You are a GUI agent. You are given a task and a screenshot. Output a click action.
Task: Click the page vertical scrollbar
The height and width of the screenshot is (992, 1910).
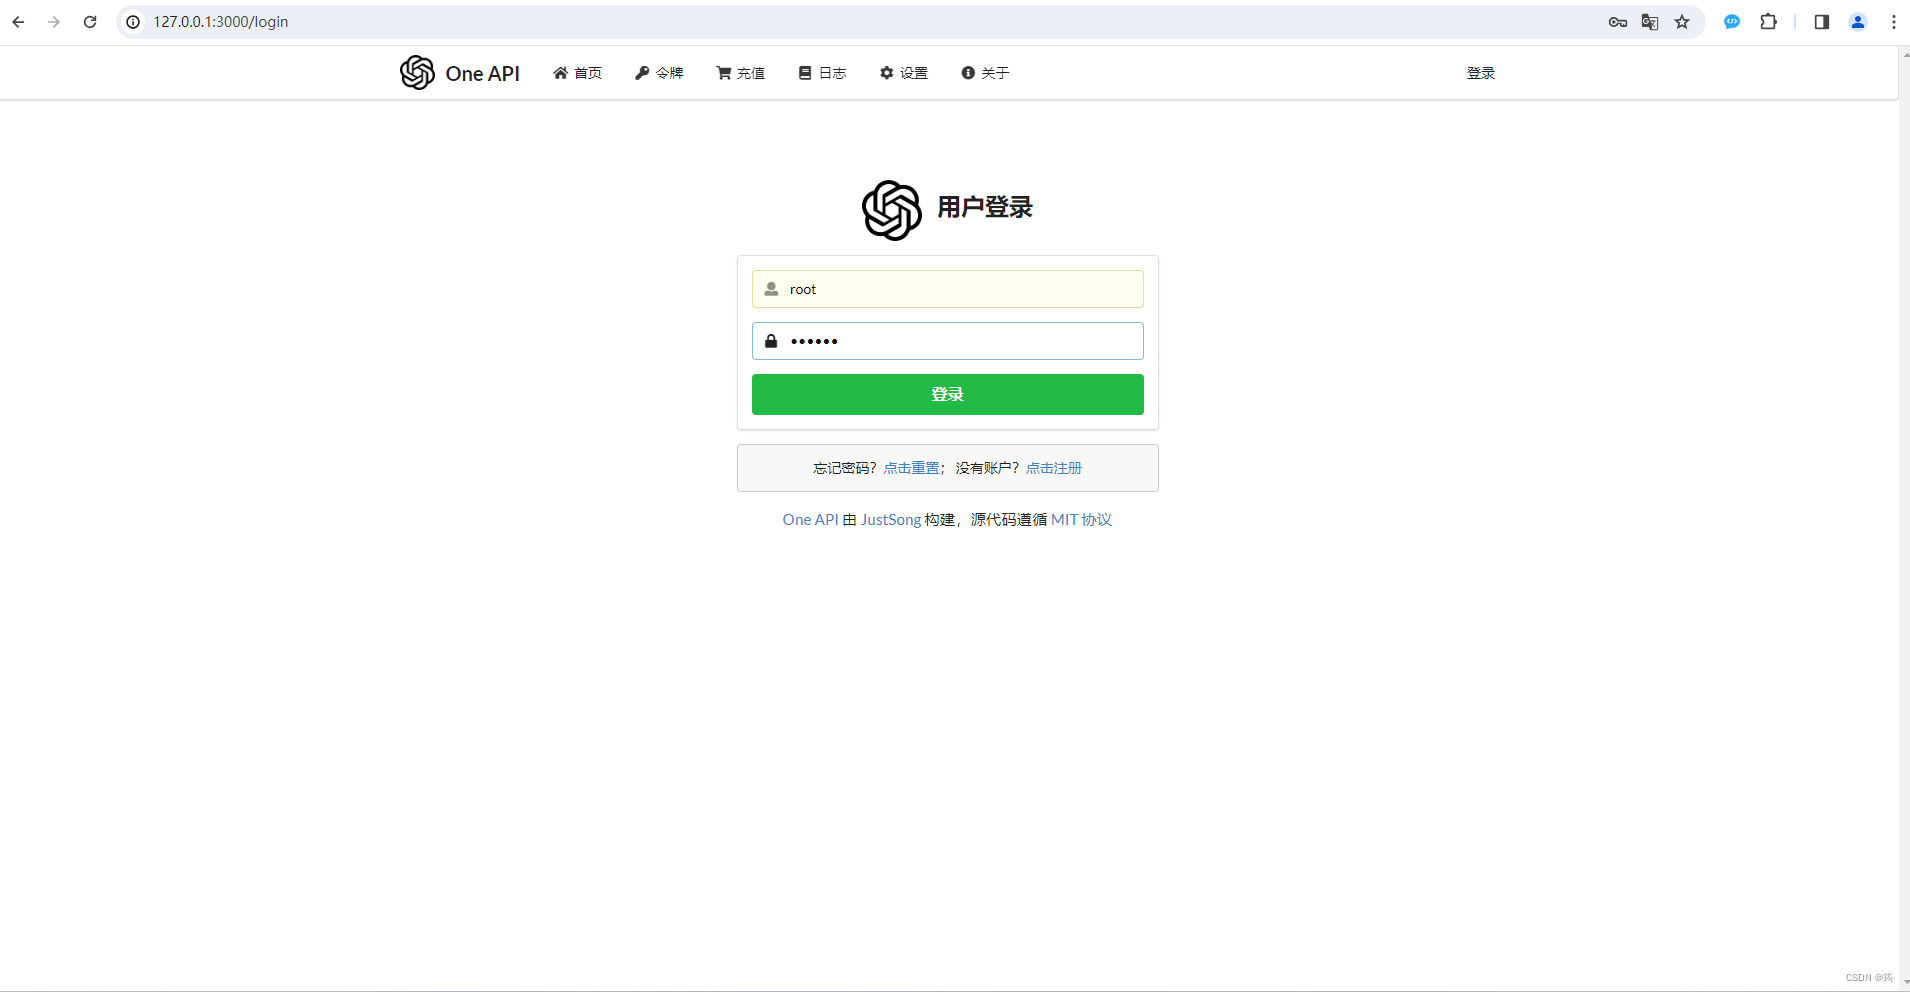1905,519
